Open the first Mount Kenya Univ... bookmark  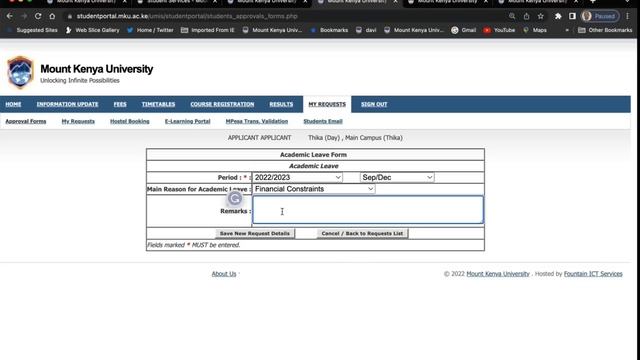[272, 30]
